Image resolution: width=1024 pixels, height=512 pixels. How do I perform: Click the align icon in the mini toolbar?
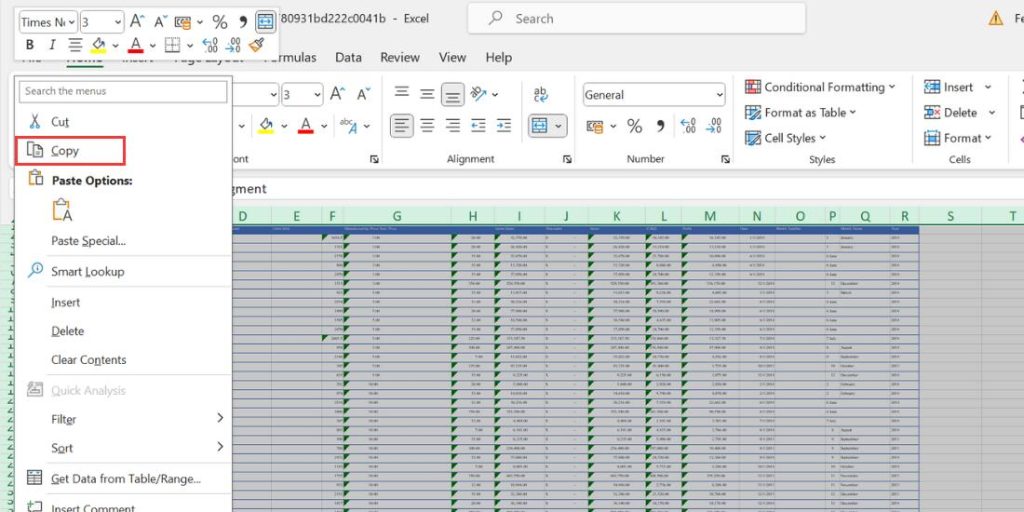click(x=75, y=45)
